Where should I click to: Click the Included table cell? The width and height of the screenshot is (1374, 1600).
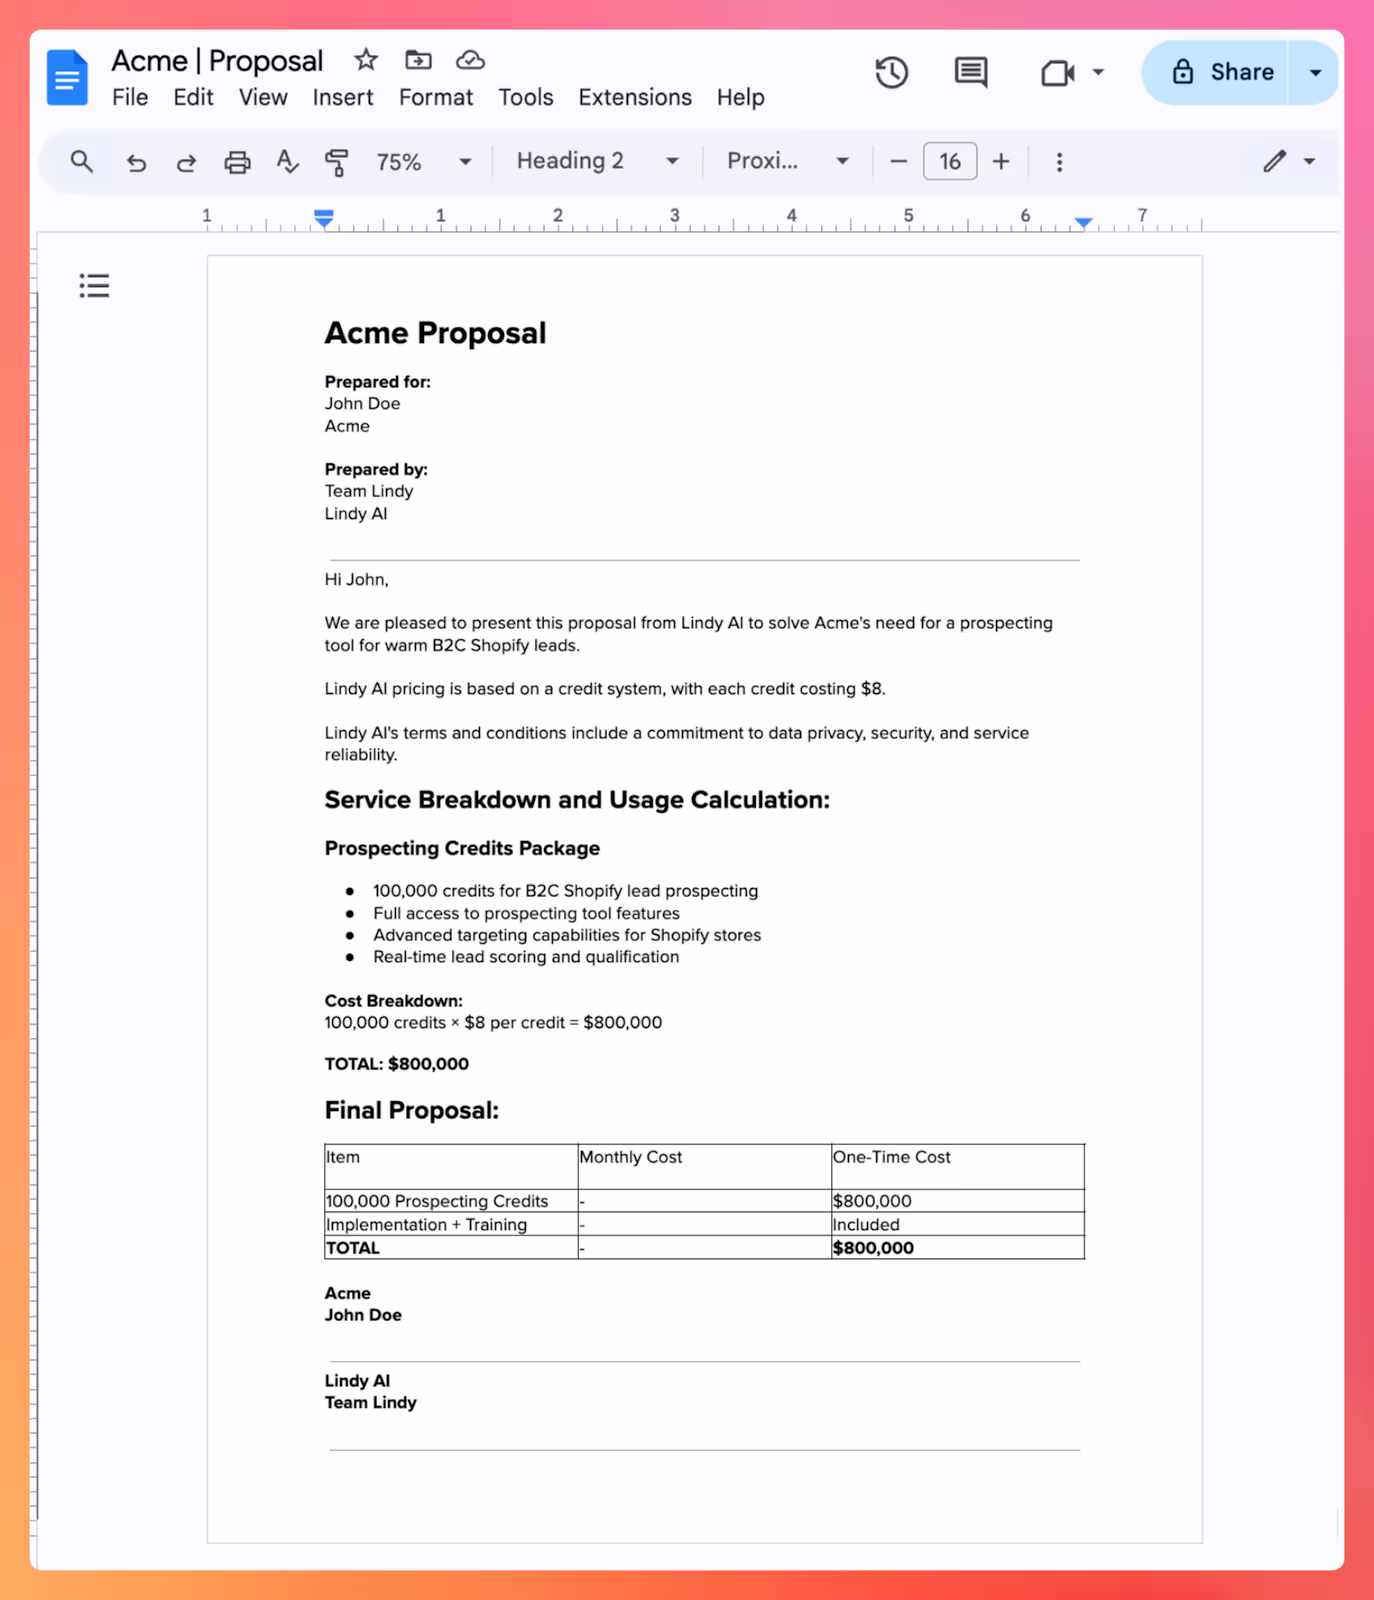click(x=957, y=1224)
